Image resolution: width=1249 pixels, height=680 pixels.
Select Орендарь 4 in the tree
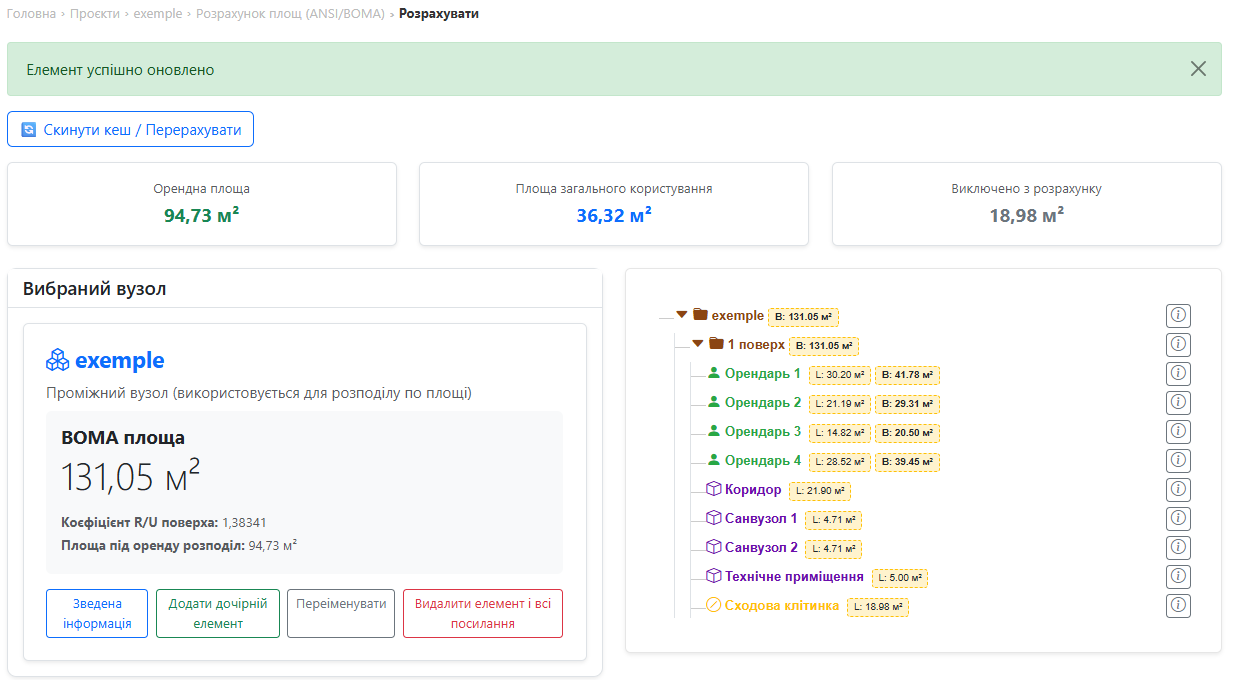763,461
